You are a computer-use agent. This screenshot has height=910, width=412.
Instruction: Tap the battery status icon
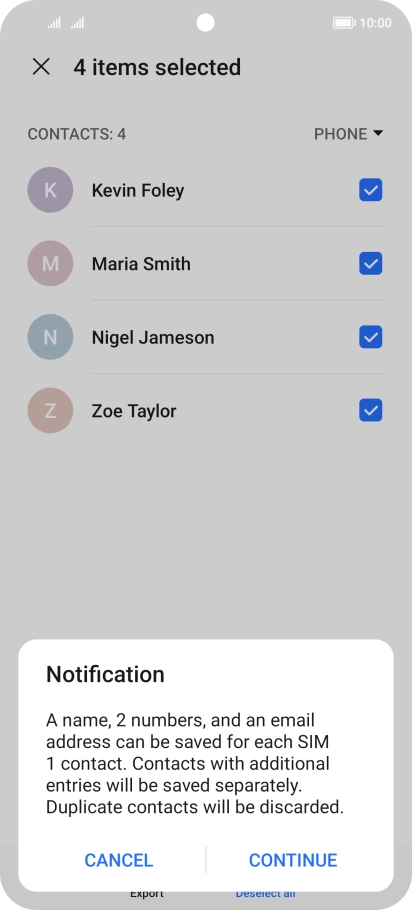(344, 23)
